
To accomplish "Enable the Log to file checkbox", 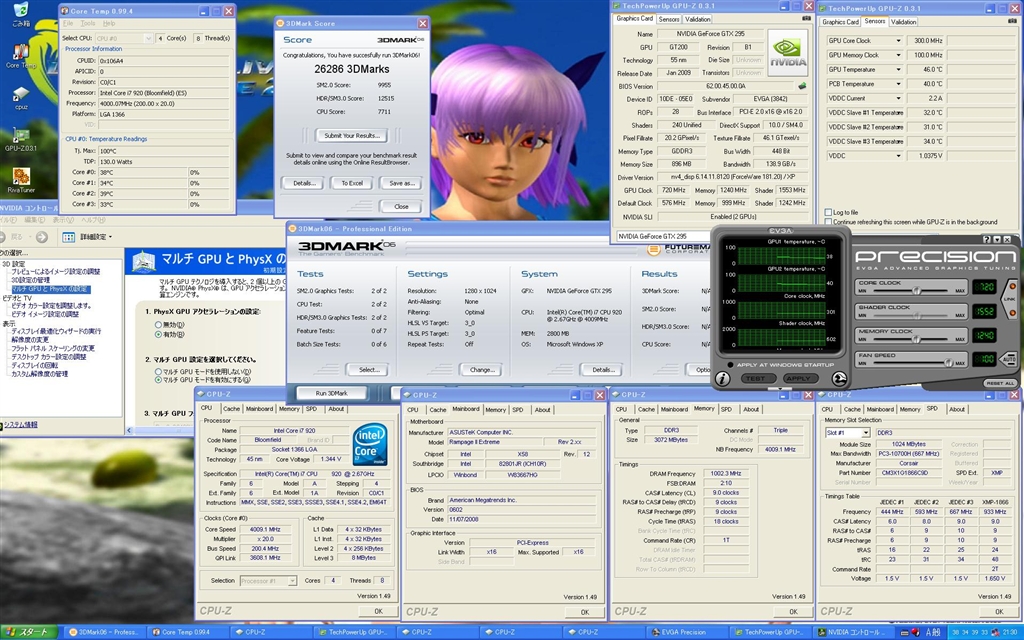I will click(827, 212).
